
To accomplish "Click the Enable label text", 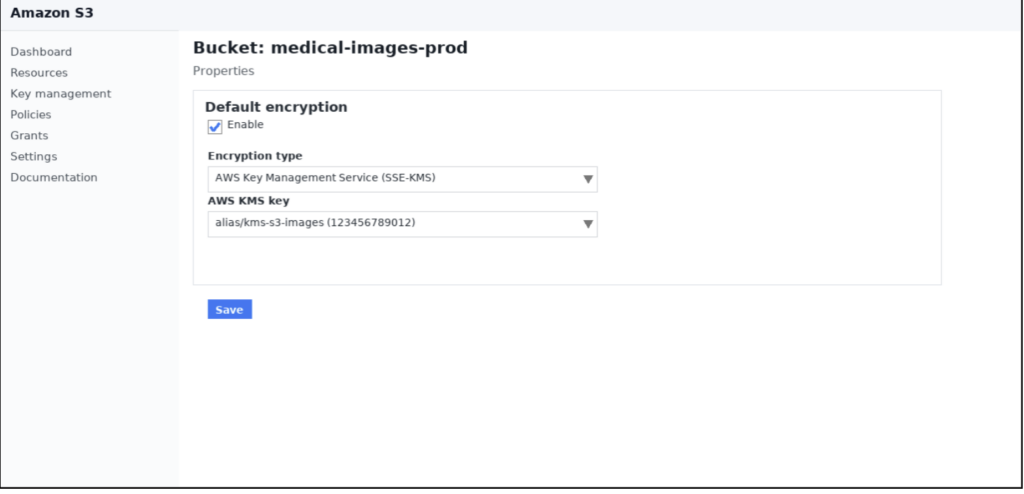I will (x=246, y=125).
